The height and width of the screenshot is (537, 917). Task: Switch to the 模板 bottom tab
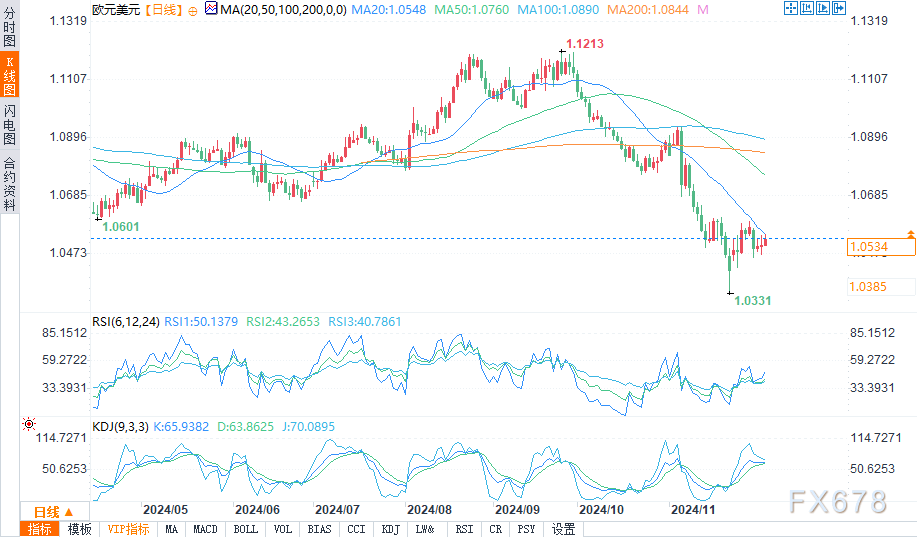coord(80,529)
